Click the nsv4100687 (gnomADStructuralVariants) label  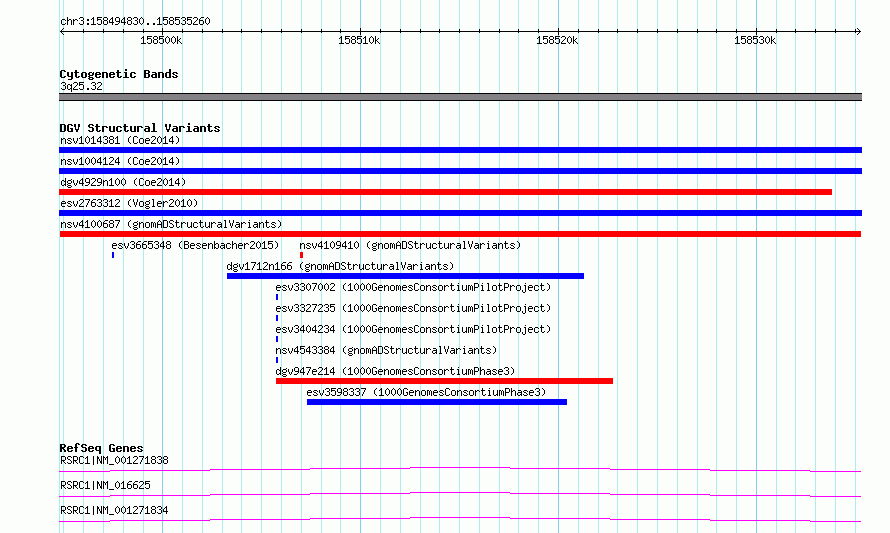[x=171, y=224]
